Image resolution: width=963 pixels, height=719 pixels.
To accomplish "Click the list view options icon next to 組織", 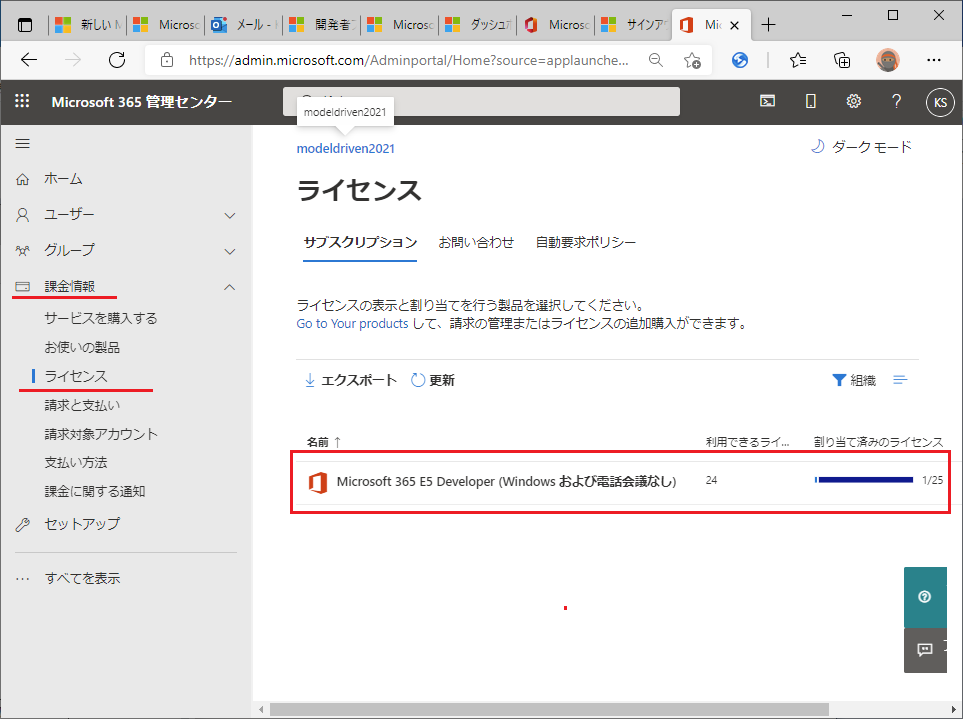I will [900, 380].
